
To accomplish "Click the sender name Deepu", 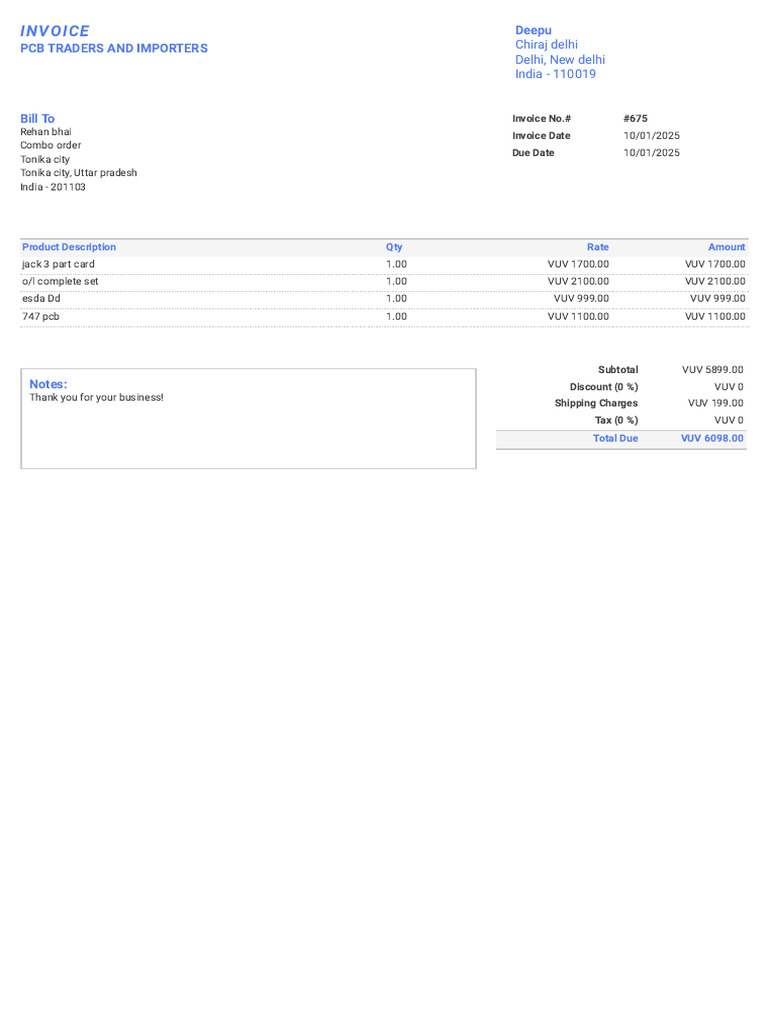I will 533,30.
